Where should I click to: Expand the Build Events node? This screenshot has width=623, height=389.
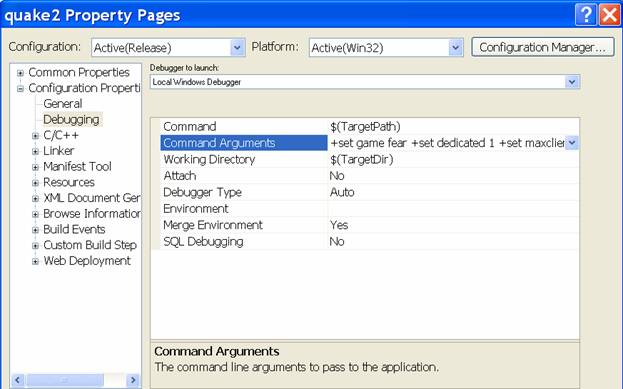(x=35, y=230)
